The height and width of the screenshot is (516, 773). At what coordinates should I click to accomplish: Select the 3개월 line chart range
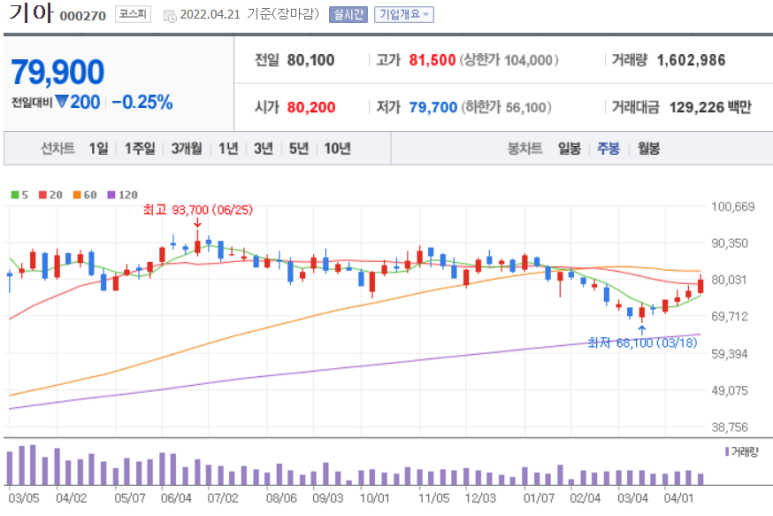tap(186, 149)
